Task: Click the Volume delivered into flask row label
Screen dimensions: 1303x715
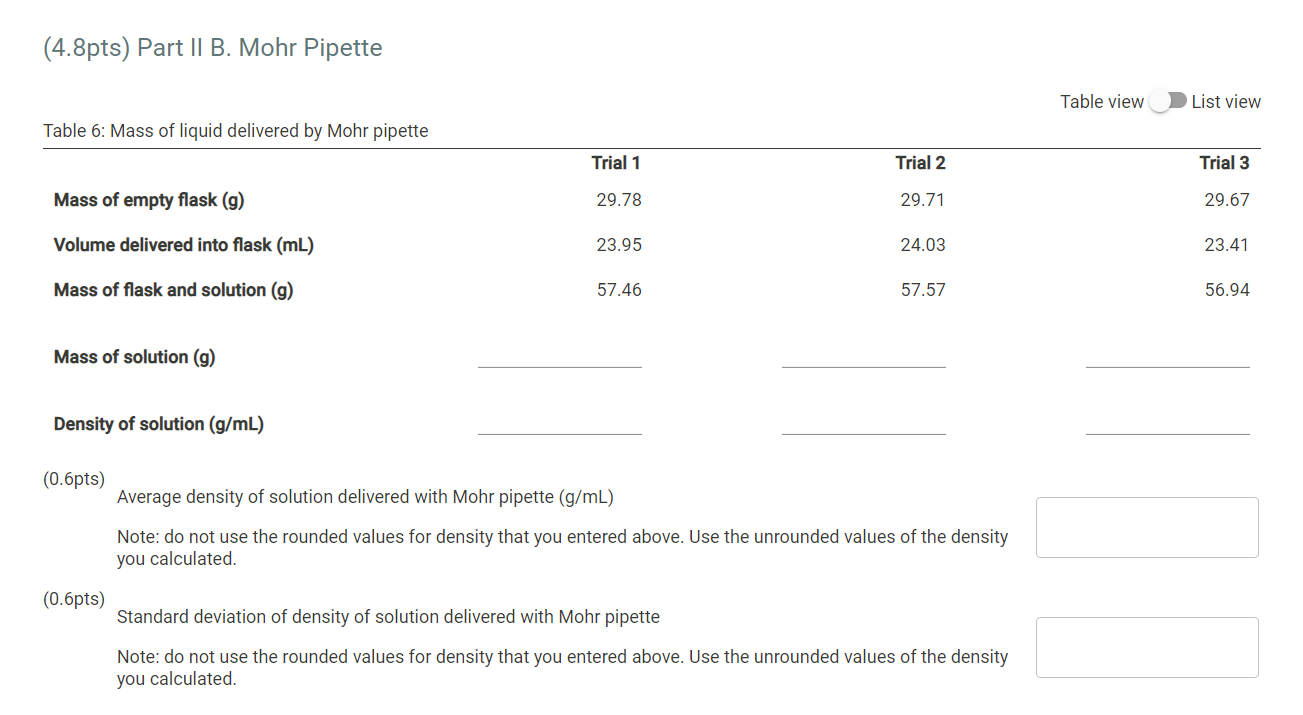Action: [x=183, y=244]
